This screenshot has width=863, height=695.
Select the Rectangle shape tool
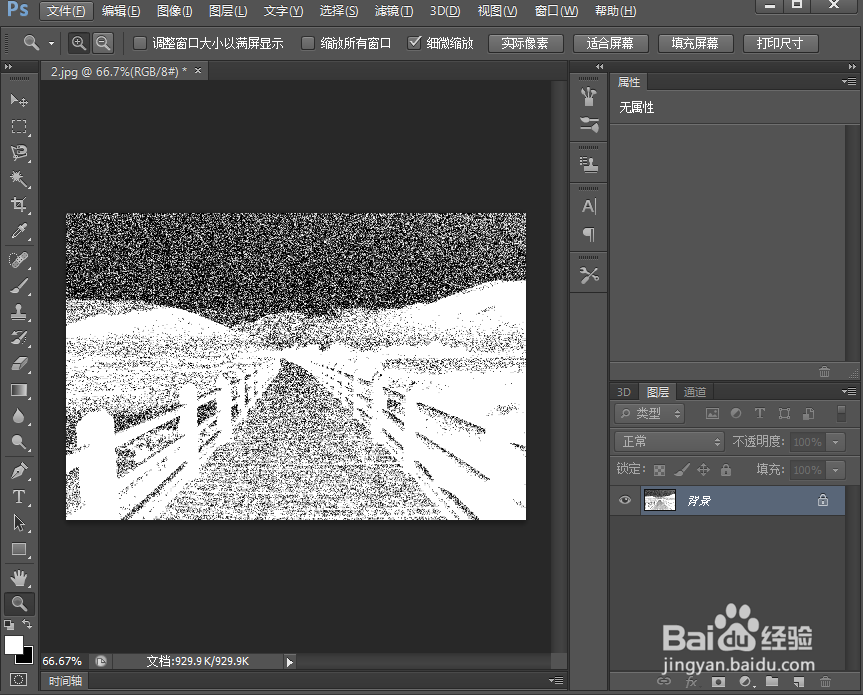click(x=19, y=549)
